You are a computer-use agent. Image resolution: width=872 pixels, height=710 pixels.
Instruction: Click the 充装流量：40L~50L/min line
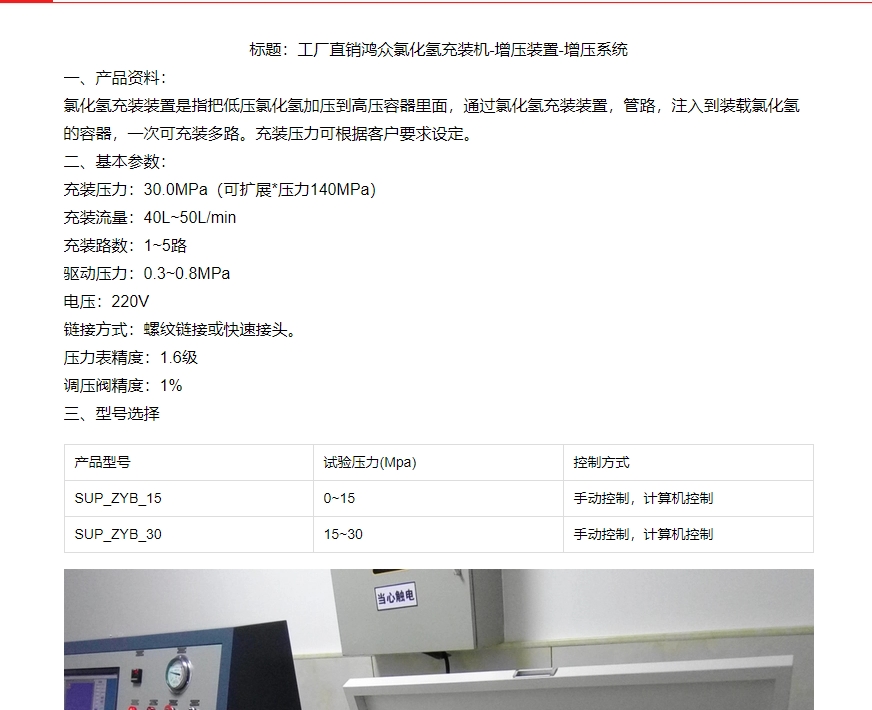click(150, 217)
